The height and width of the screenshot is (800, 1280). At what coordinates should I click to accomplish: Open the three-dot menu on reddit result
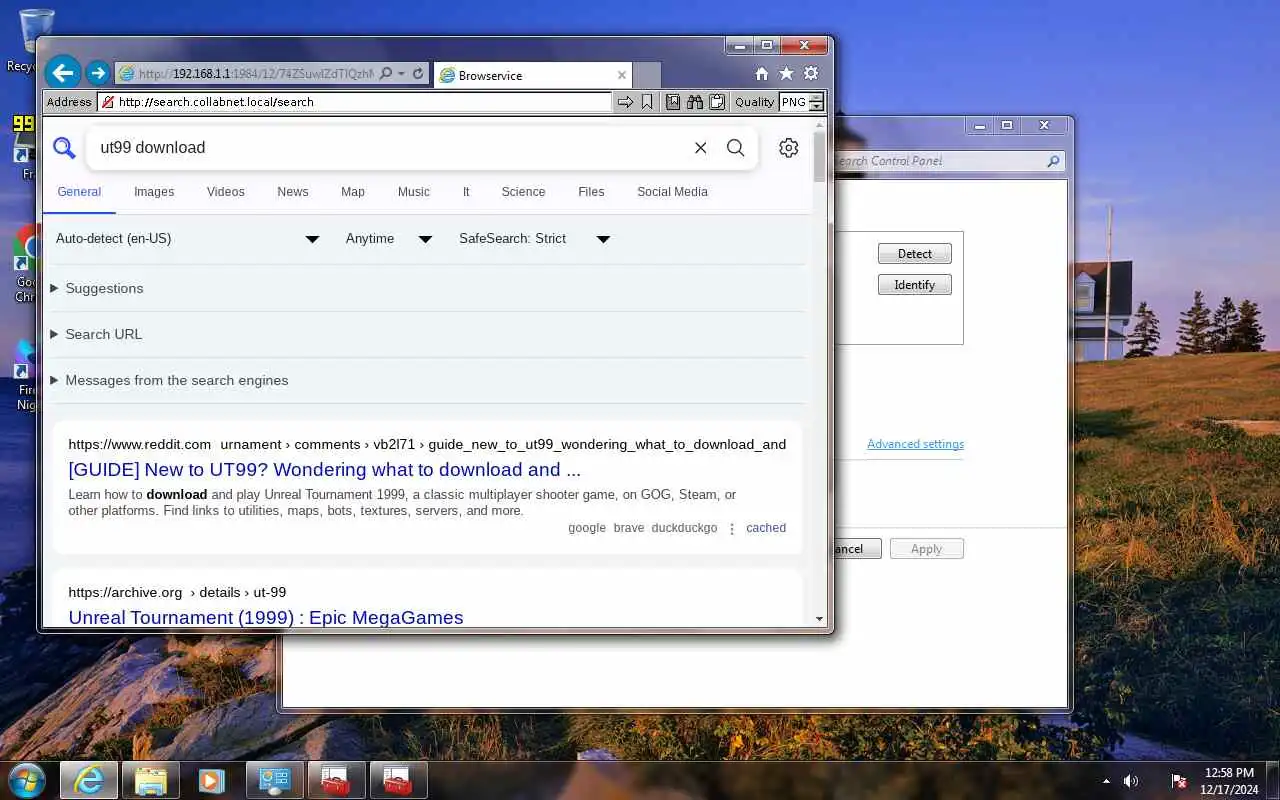[x=732, y=528]
